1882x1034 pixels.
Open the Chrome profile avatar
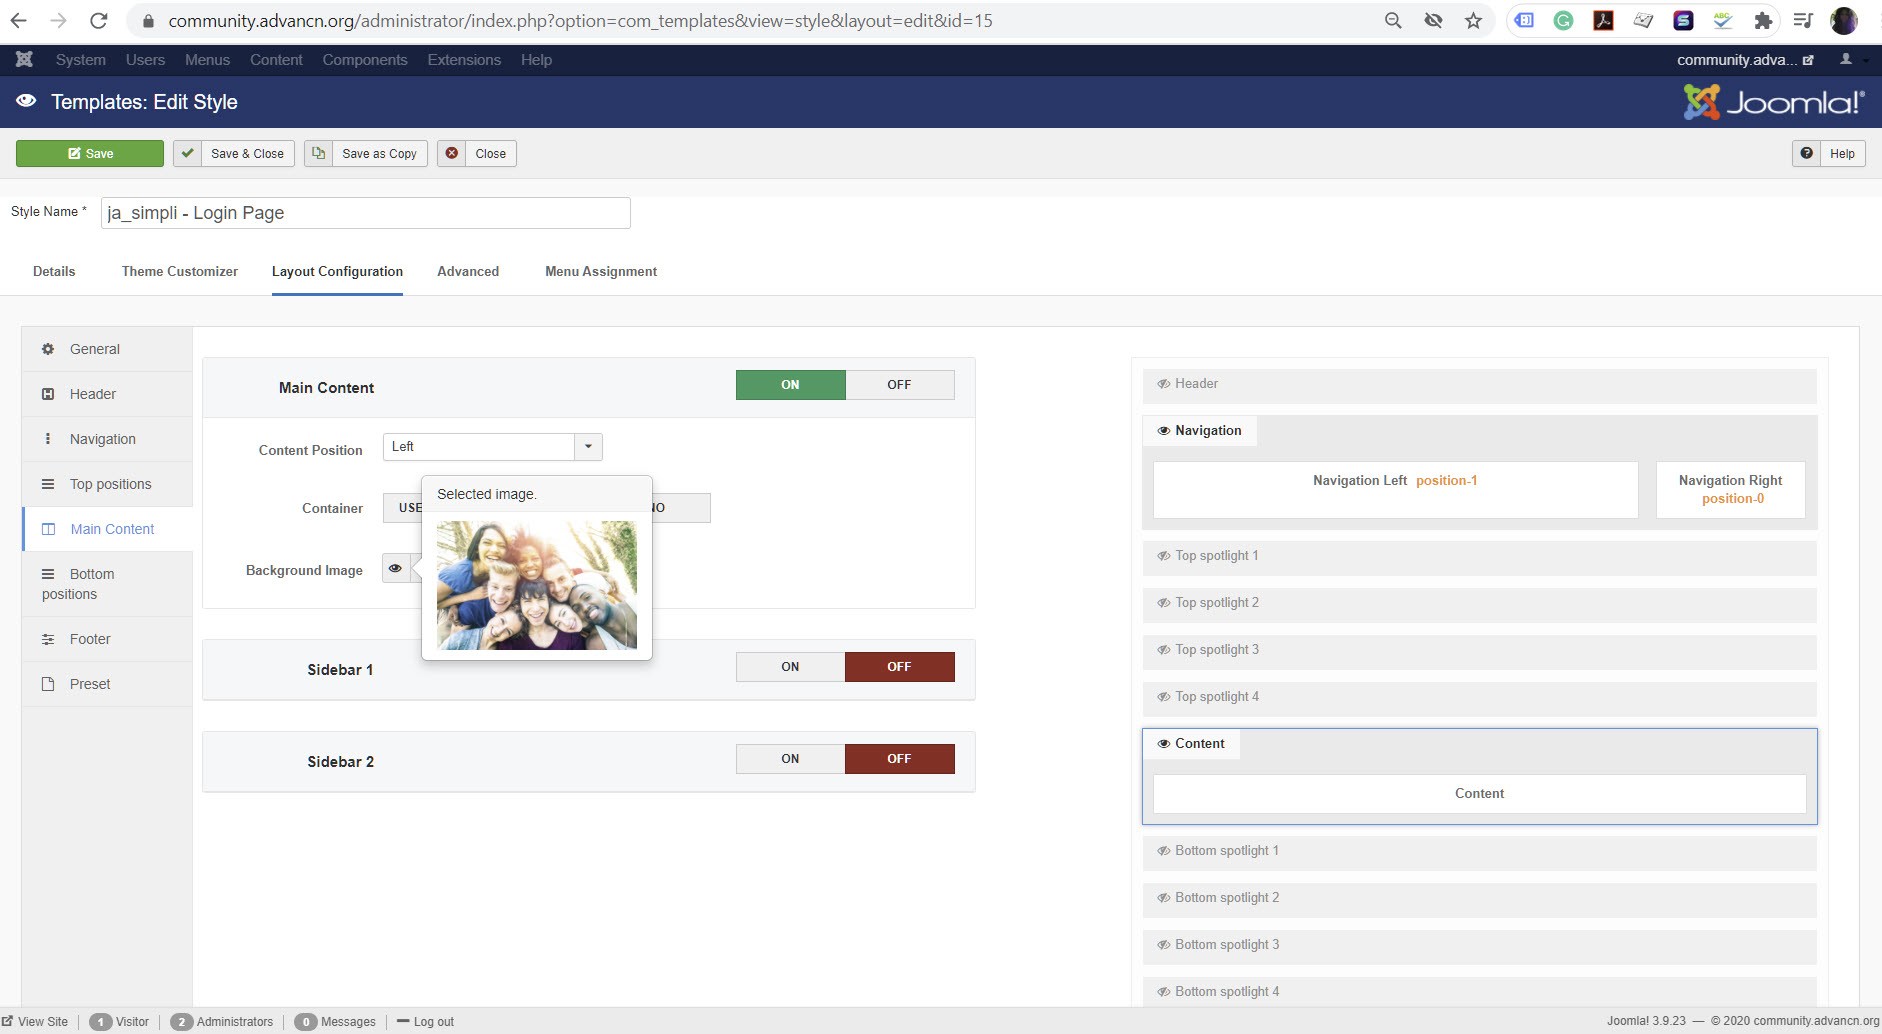pos(1844,21)
